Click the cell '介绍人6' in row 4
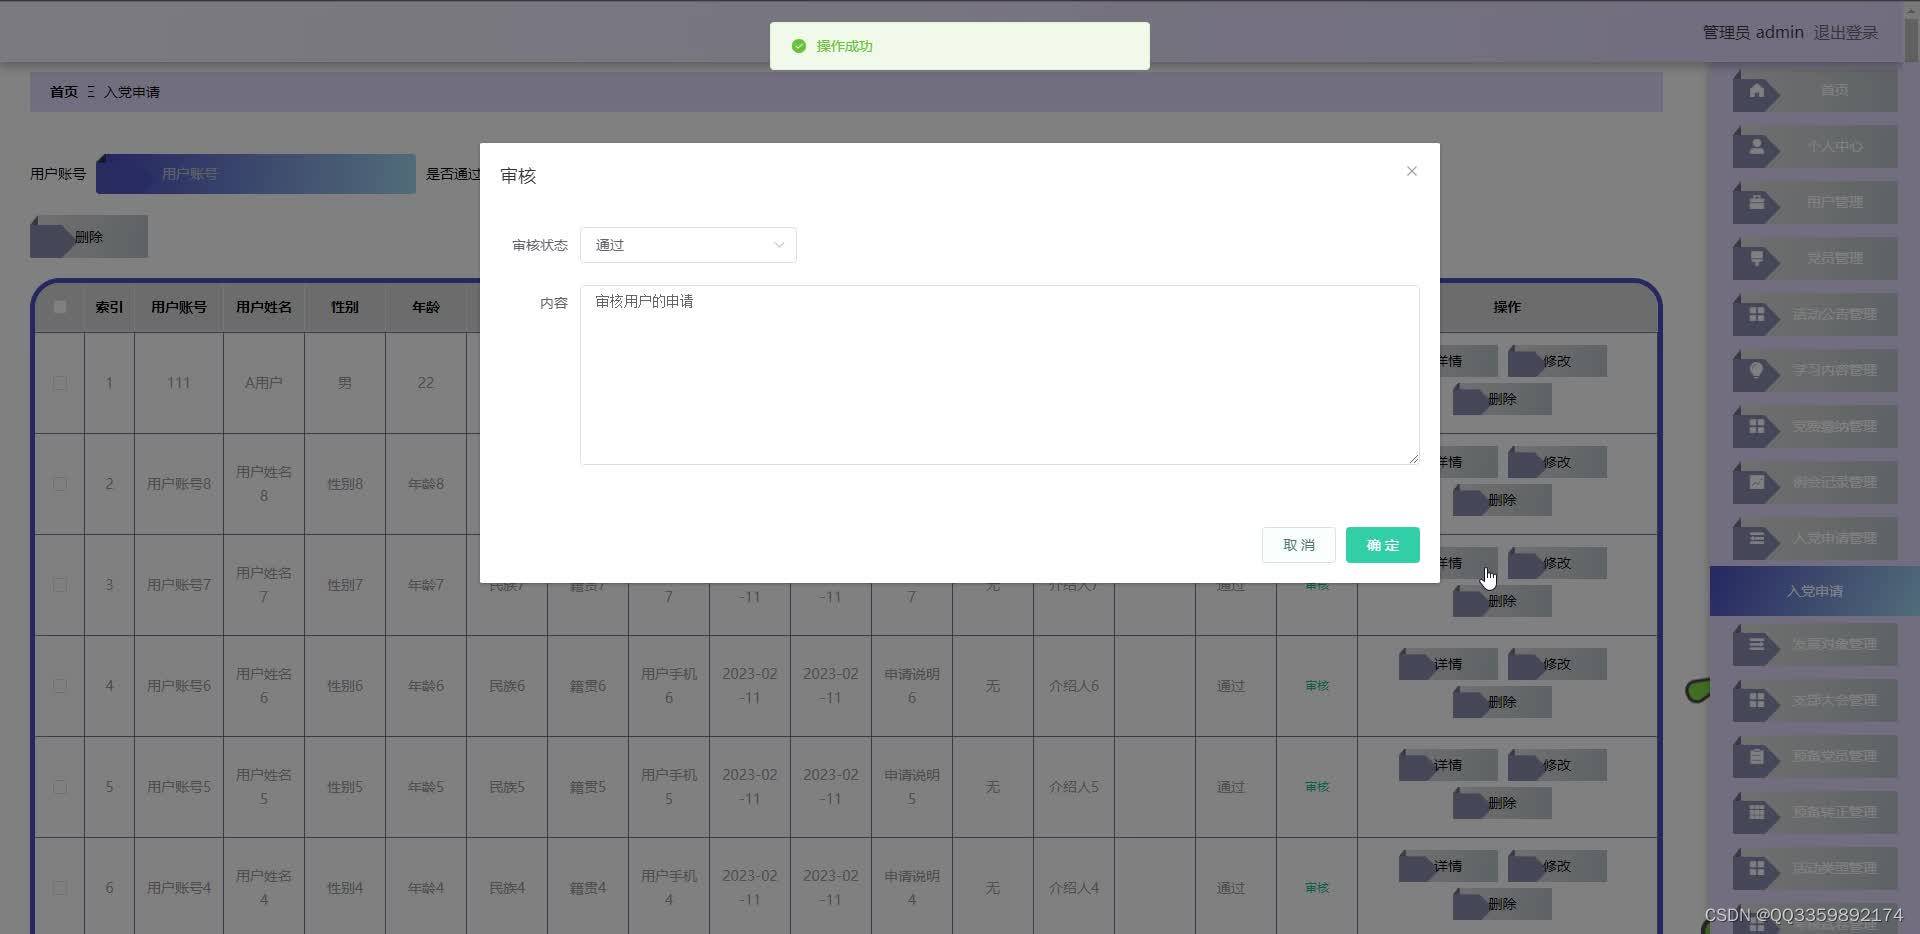Viewport: 1920px width, 934px height. [x=1074, y=686]
